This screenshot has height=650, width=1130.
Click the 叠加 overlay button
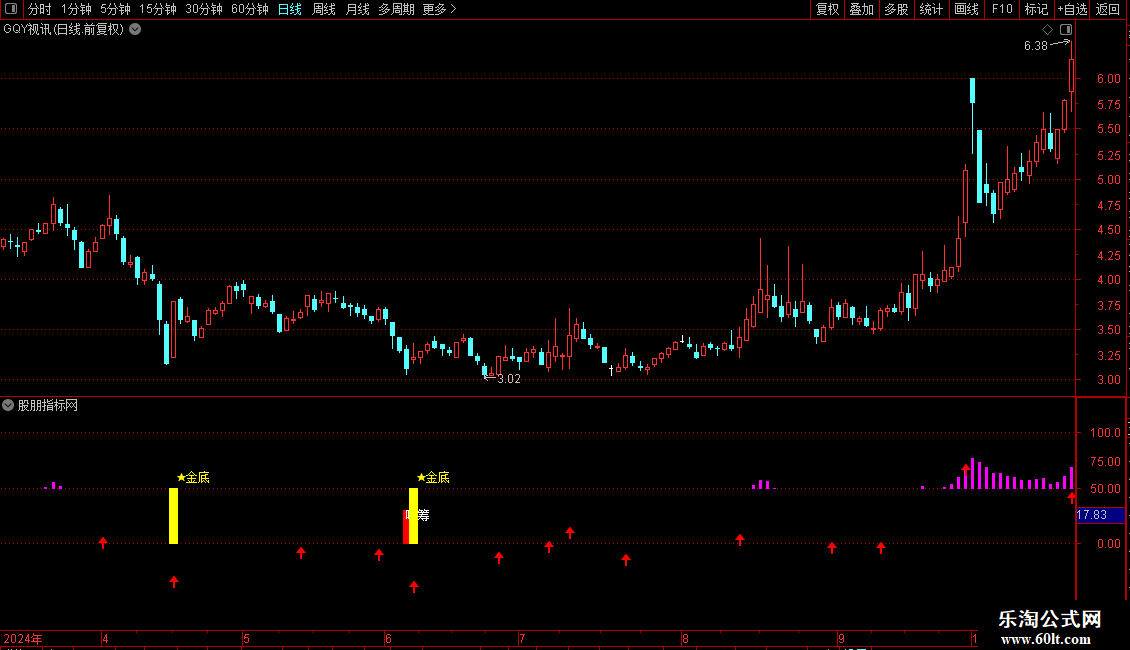point(862,9)
